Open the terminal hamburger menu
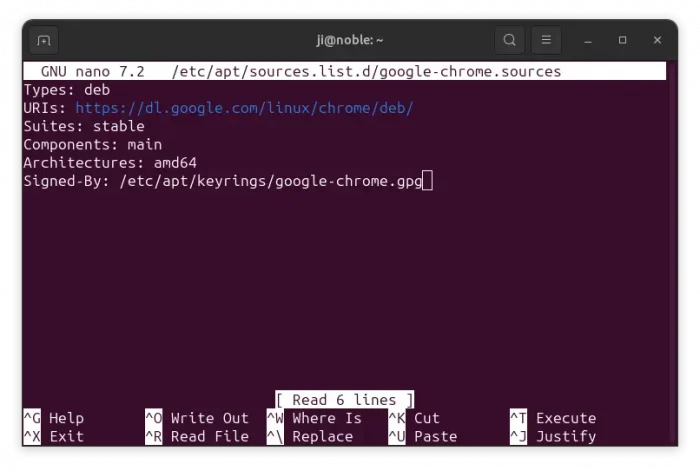The width and height of the screenshot is (700, 471). click(546, 40)
